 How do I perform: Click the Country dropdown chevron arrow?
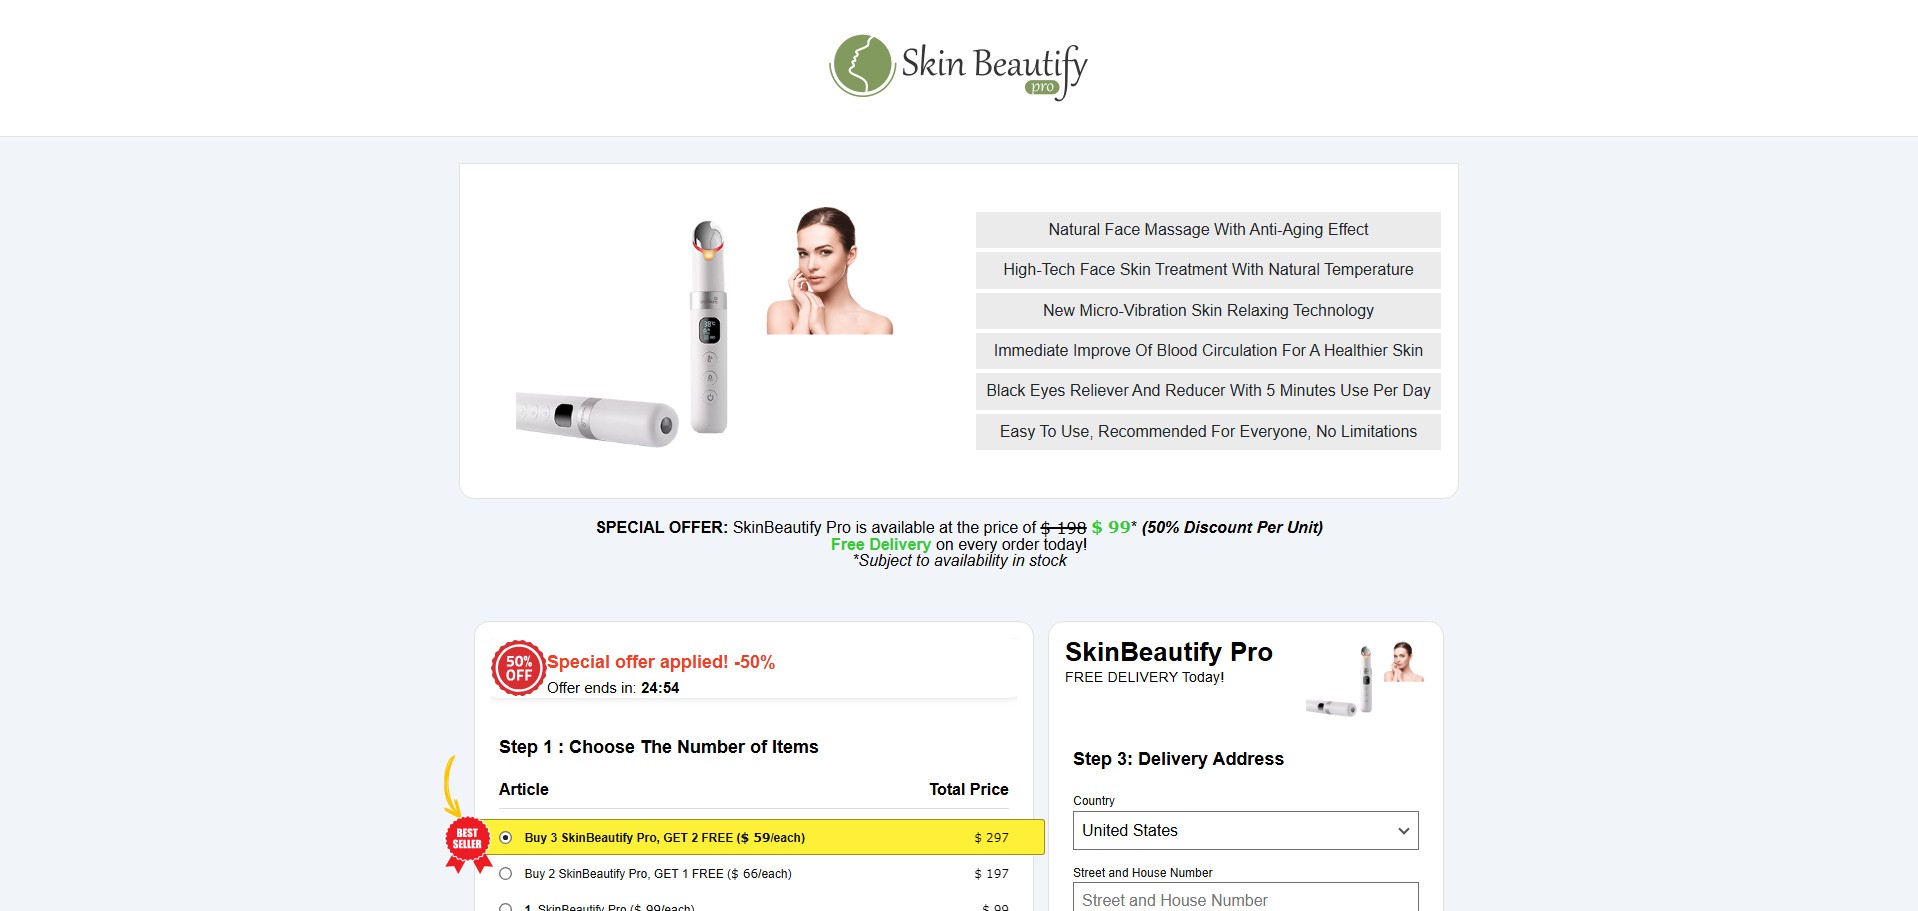[1403, 831]
